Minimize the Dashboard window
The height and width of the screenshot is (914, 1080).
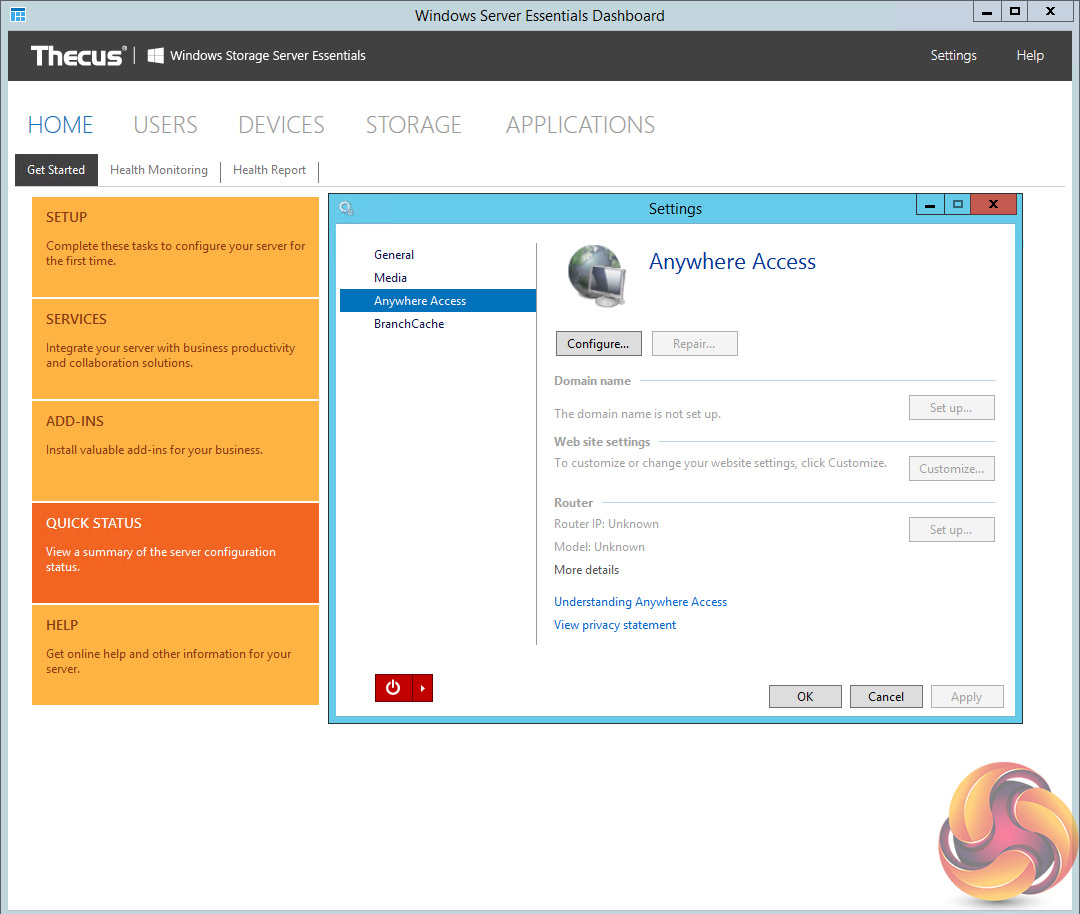tap(987, 12)
